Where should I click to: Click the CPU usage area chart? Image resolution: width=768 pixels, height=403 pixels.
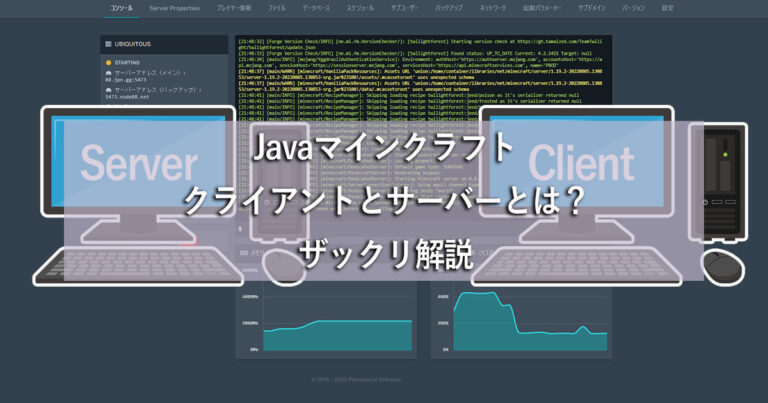tap(530, 321)
